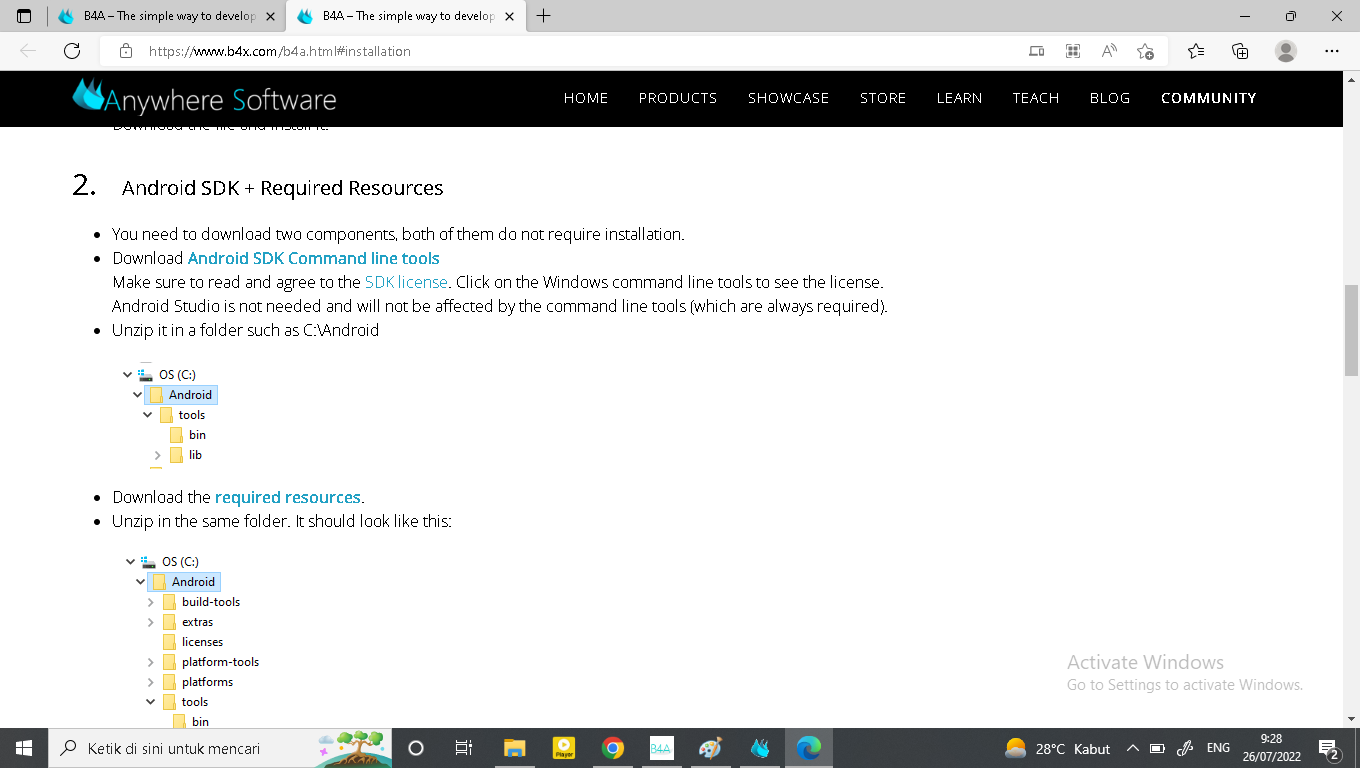Open the SDK license link
Screen dimensions: 1360x768
[406, 282]
